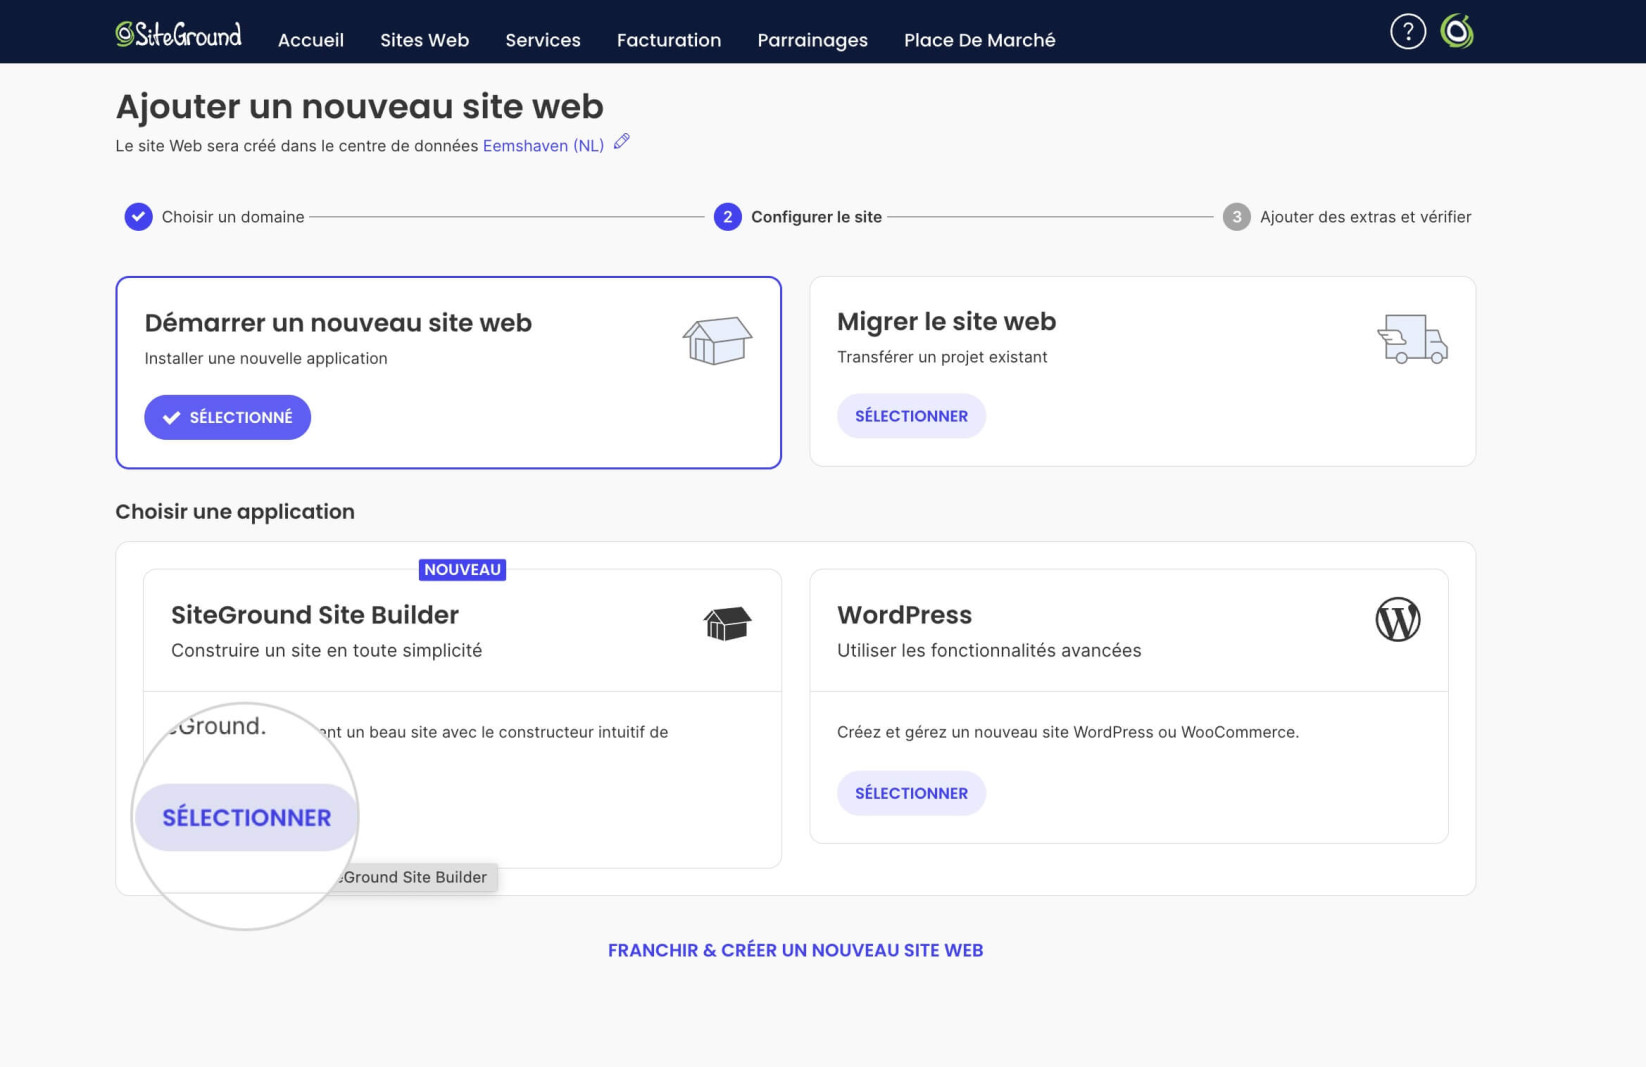Click the WordPress ou WooCommerce description
The width and height of the screenshot is (1646, 1067).
point(1068,732)
